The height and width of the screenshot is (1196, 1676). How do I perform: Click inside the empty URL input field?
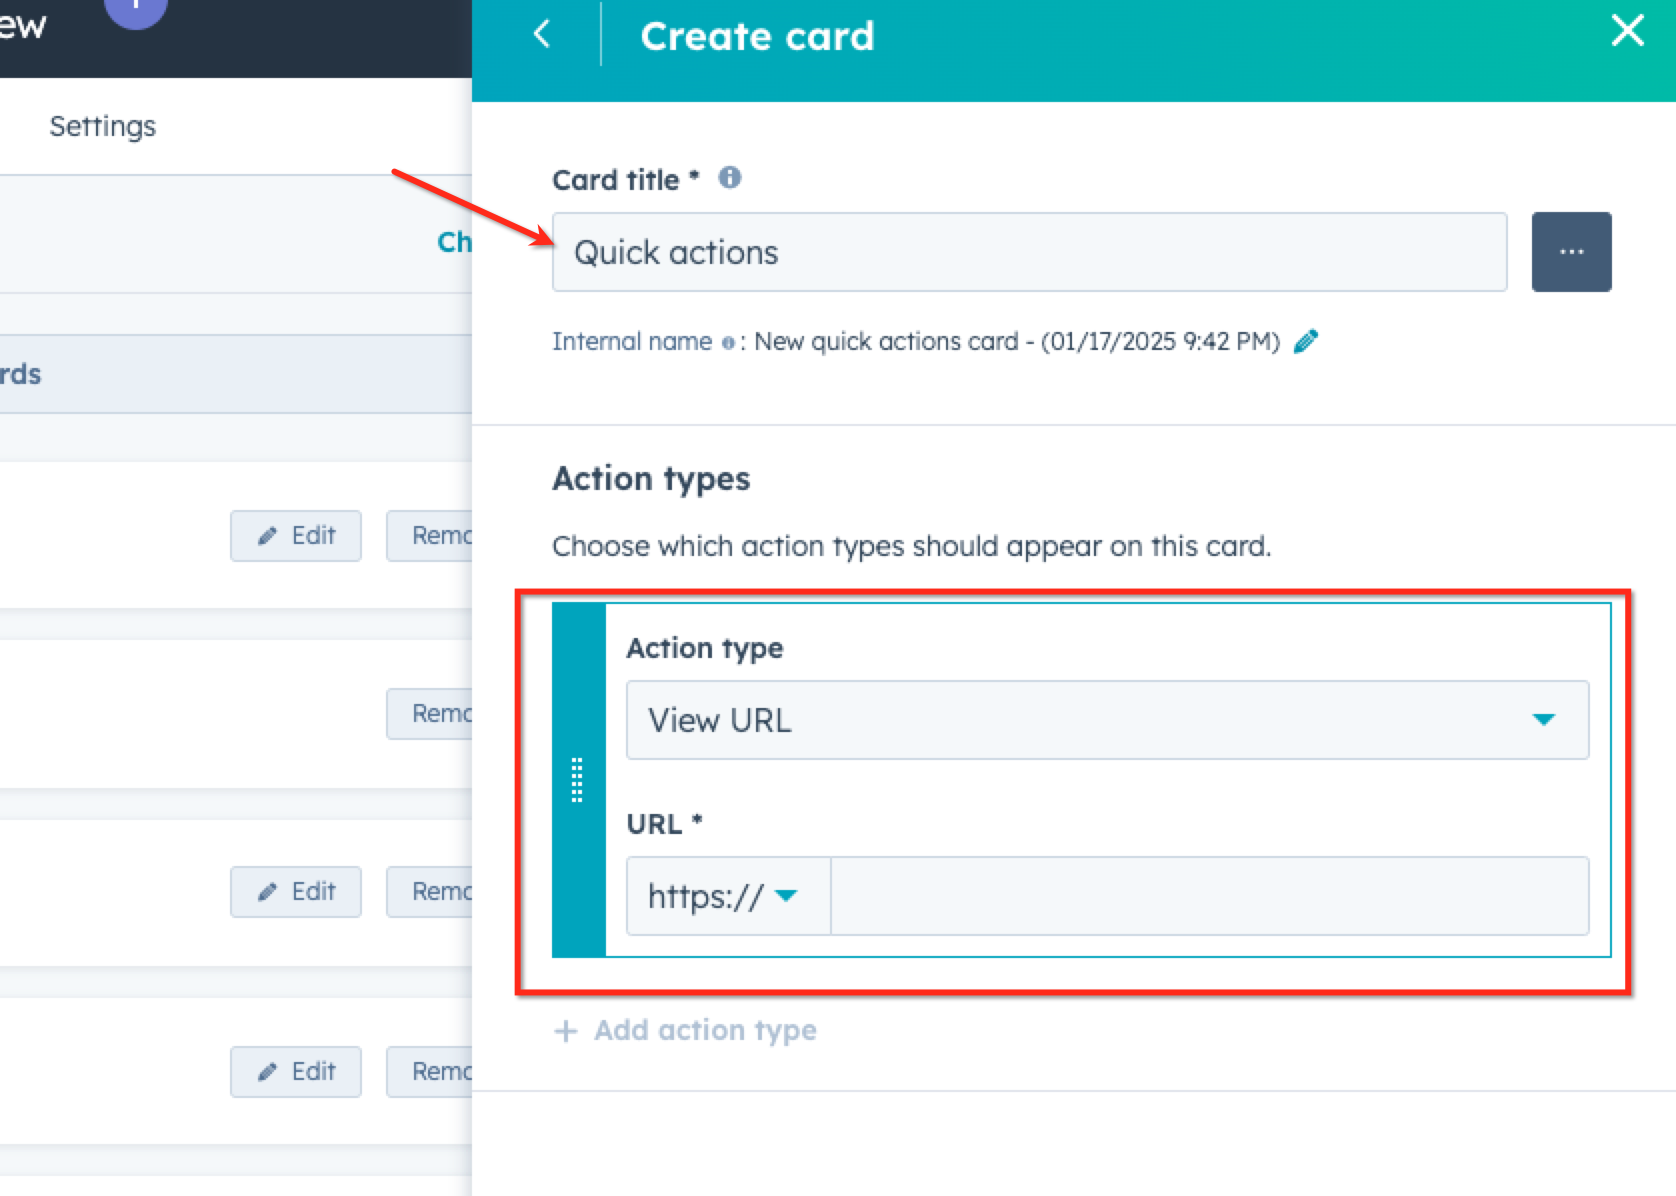pos(1210,897)
